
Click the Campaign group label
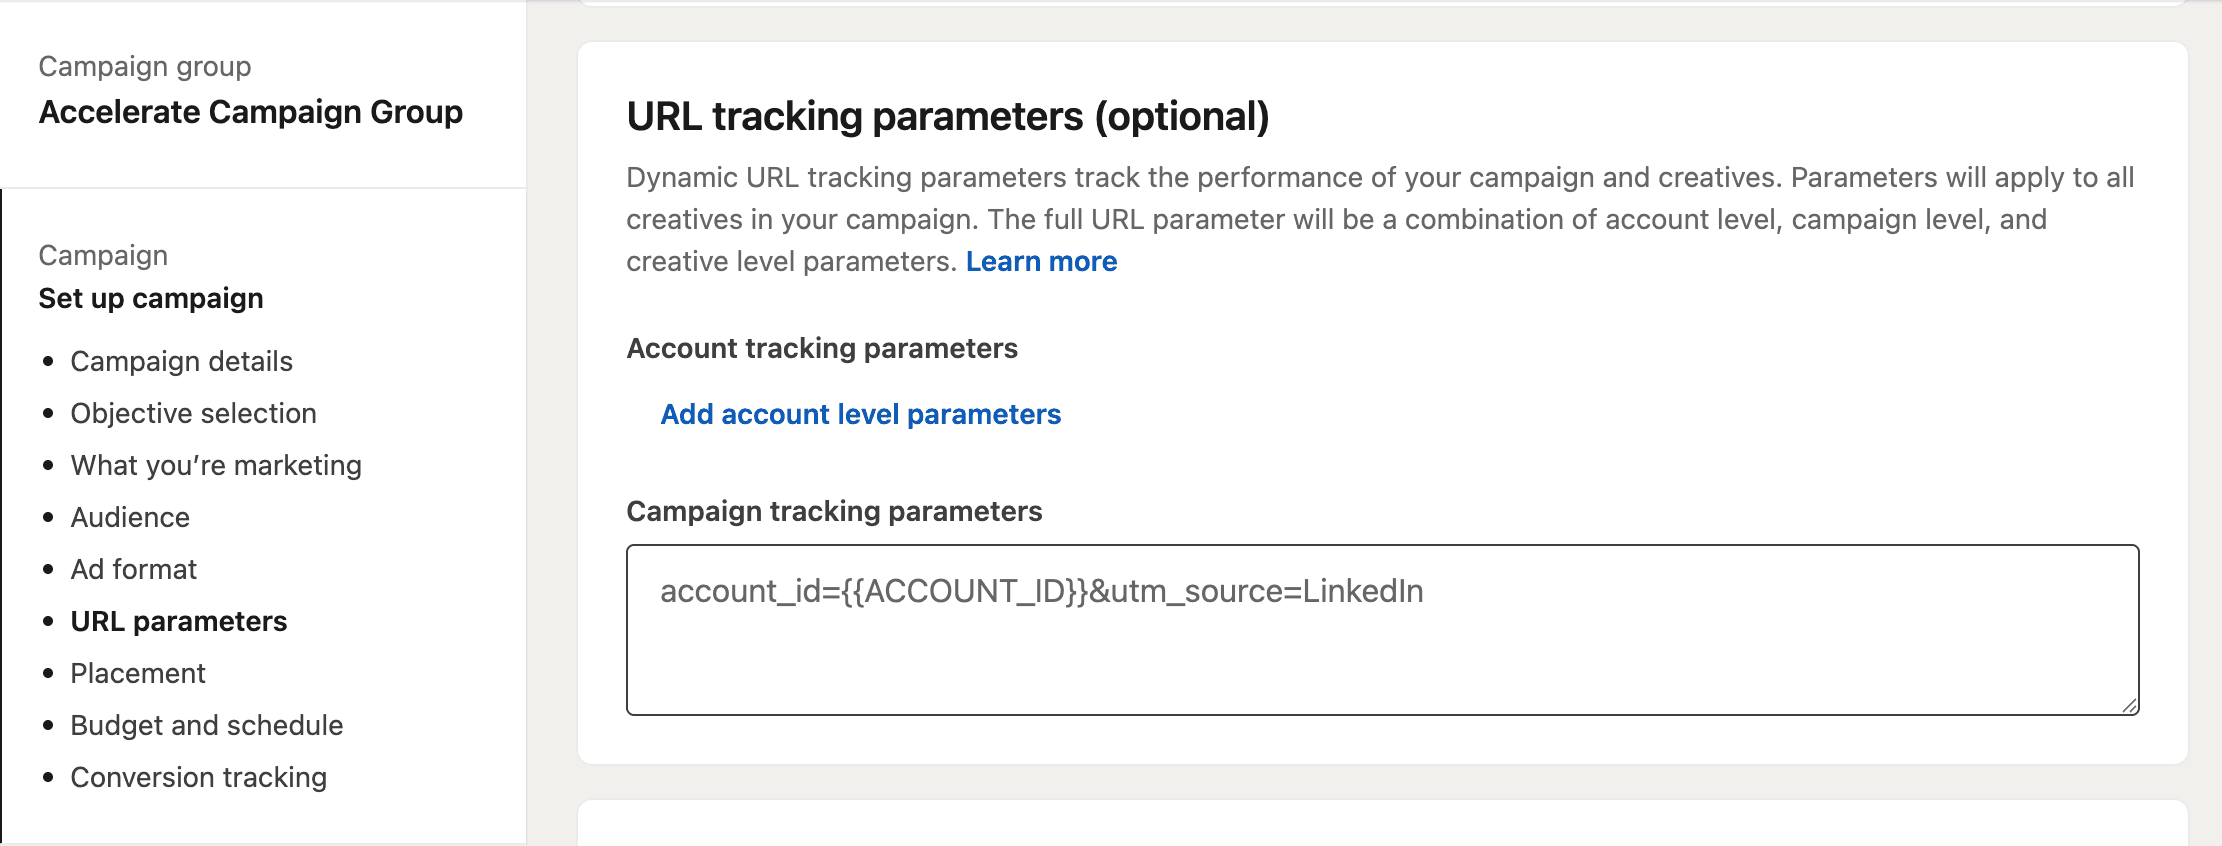[145, 66]
